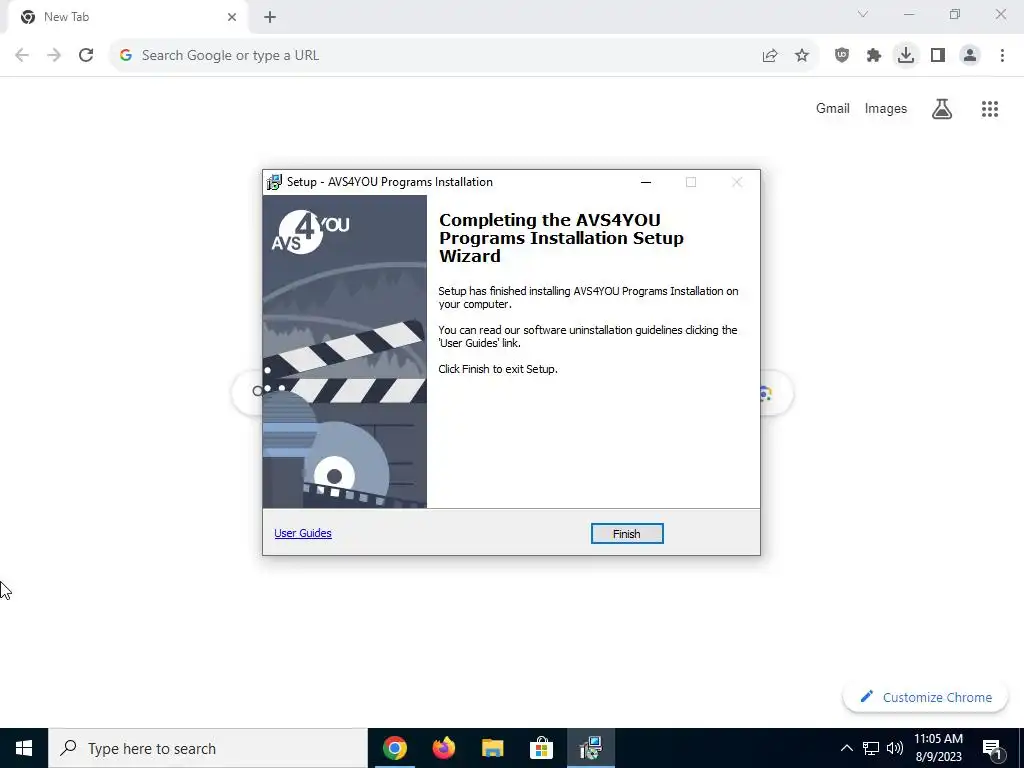This screenshot has height=768, width=1024.
Task: Go forward in Chrome
Action: (54, 56)
